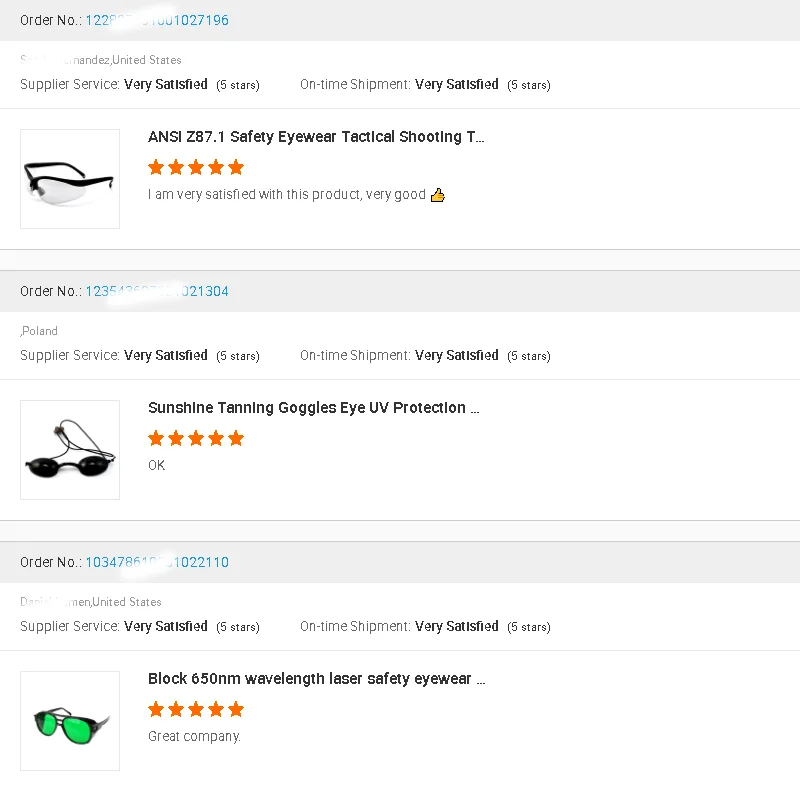Click the clear safety glasses thumbnail

[x=70, y=179]
